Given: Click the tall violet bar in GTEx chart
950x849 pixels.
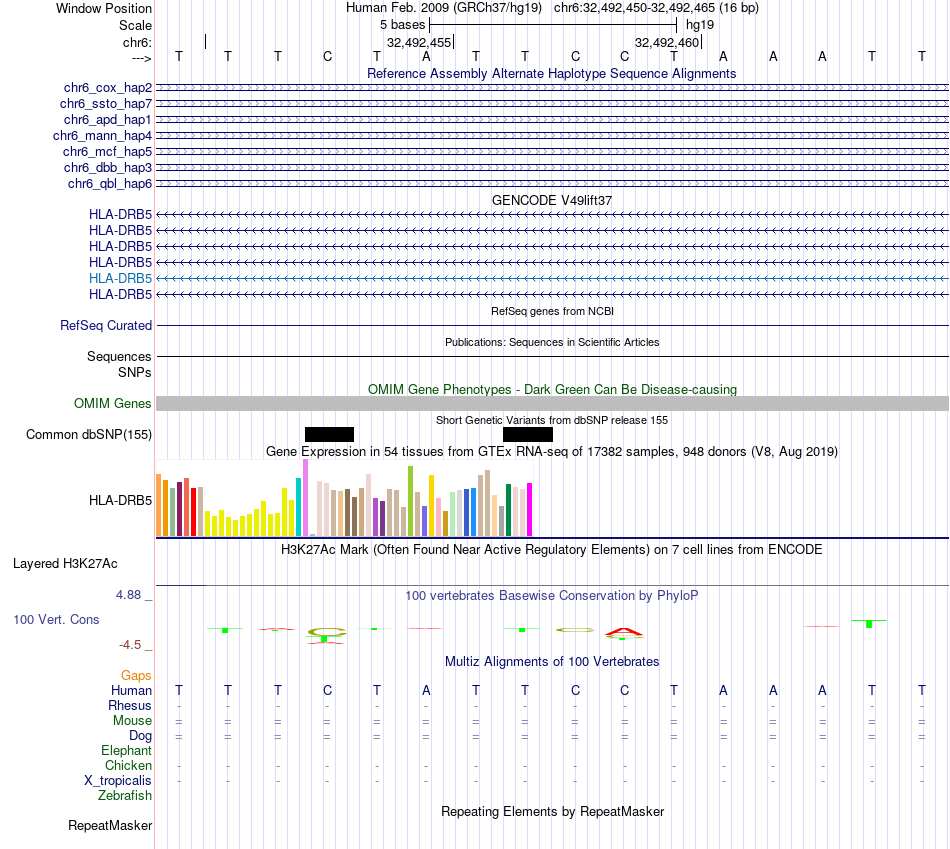Looking at the screenshot, I should coord(305,498).
